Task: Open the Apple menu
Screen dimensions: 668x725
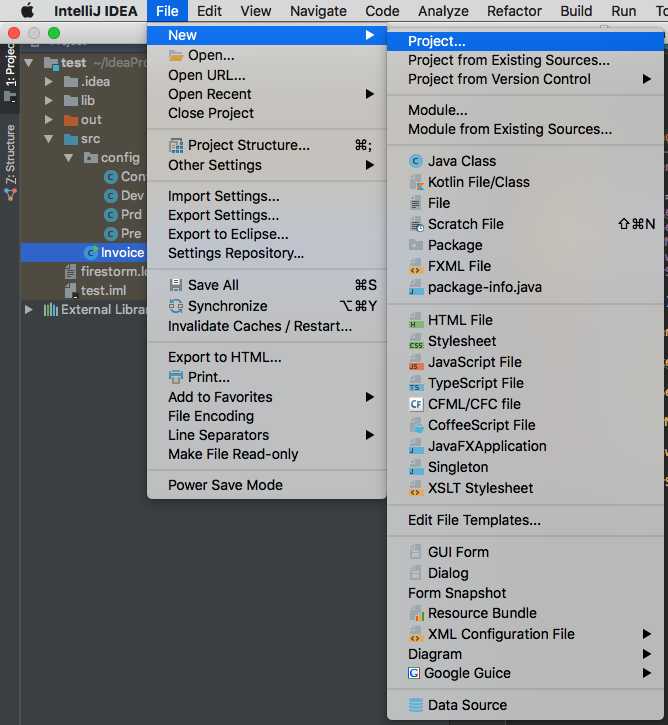Action: [28, 11]
